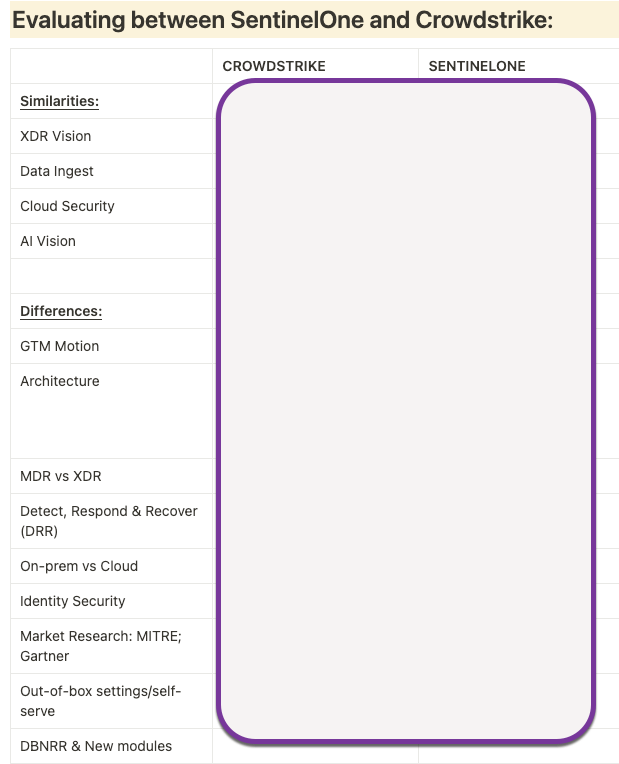The height and width of the screenshot is (764, 619).
Task: Click the Architecture row cell
Action: (60, 381)
